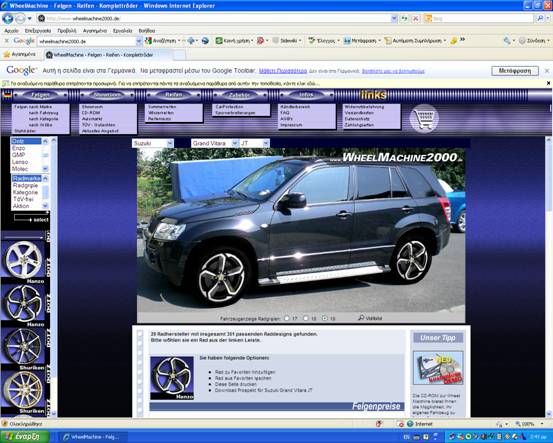Open the Windows Start button
The height and width of the screenshot is (443, 553).
(24, 437)
